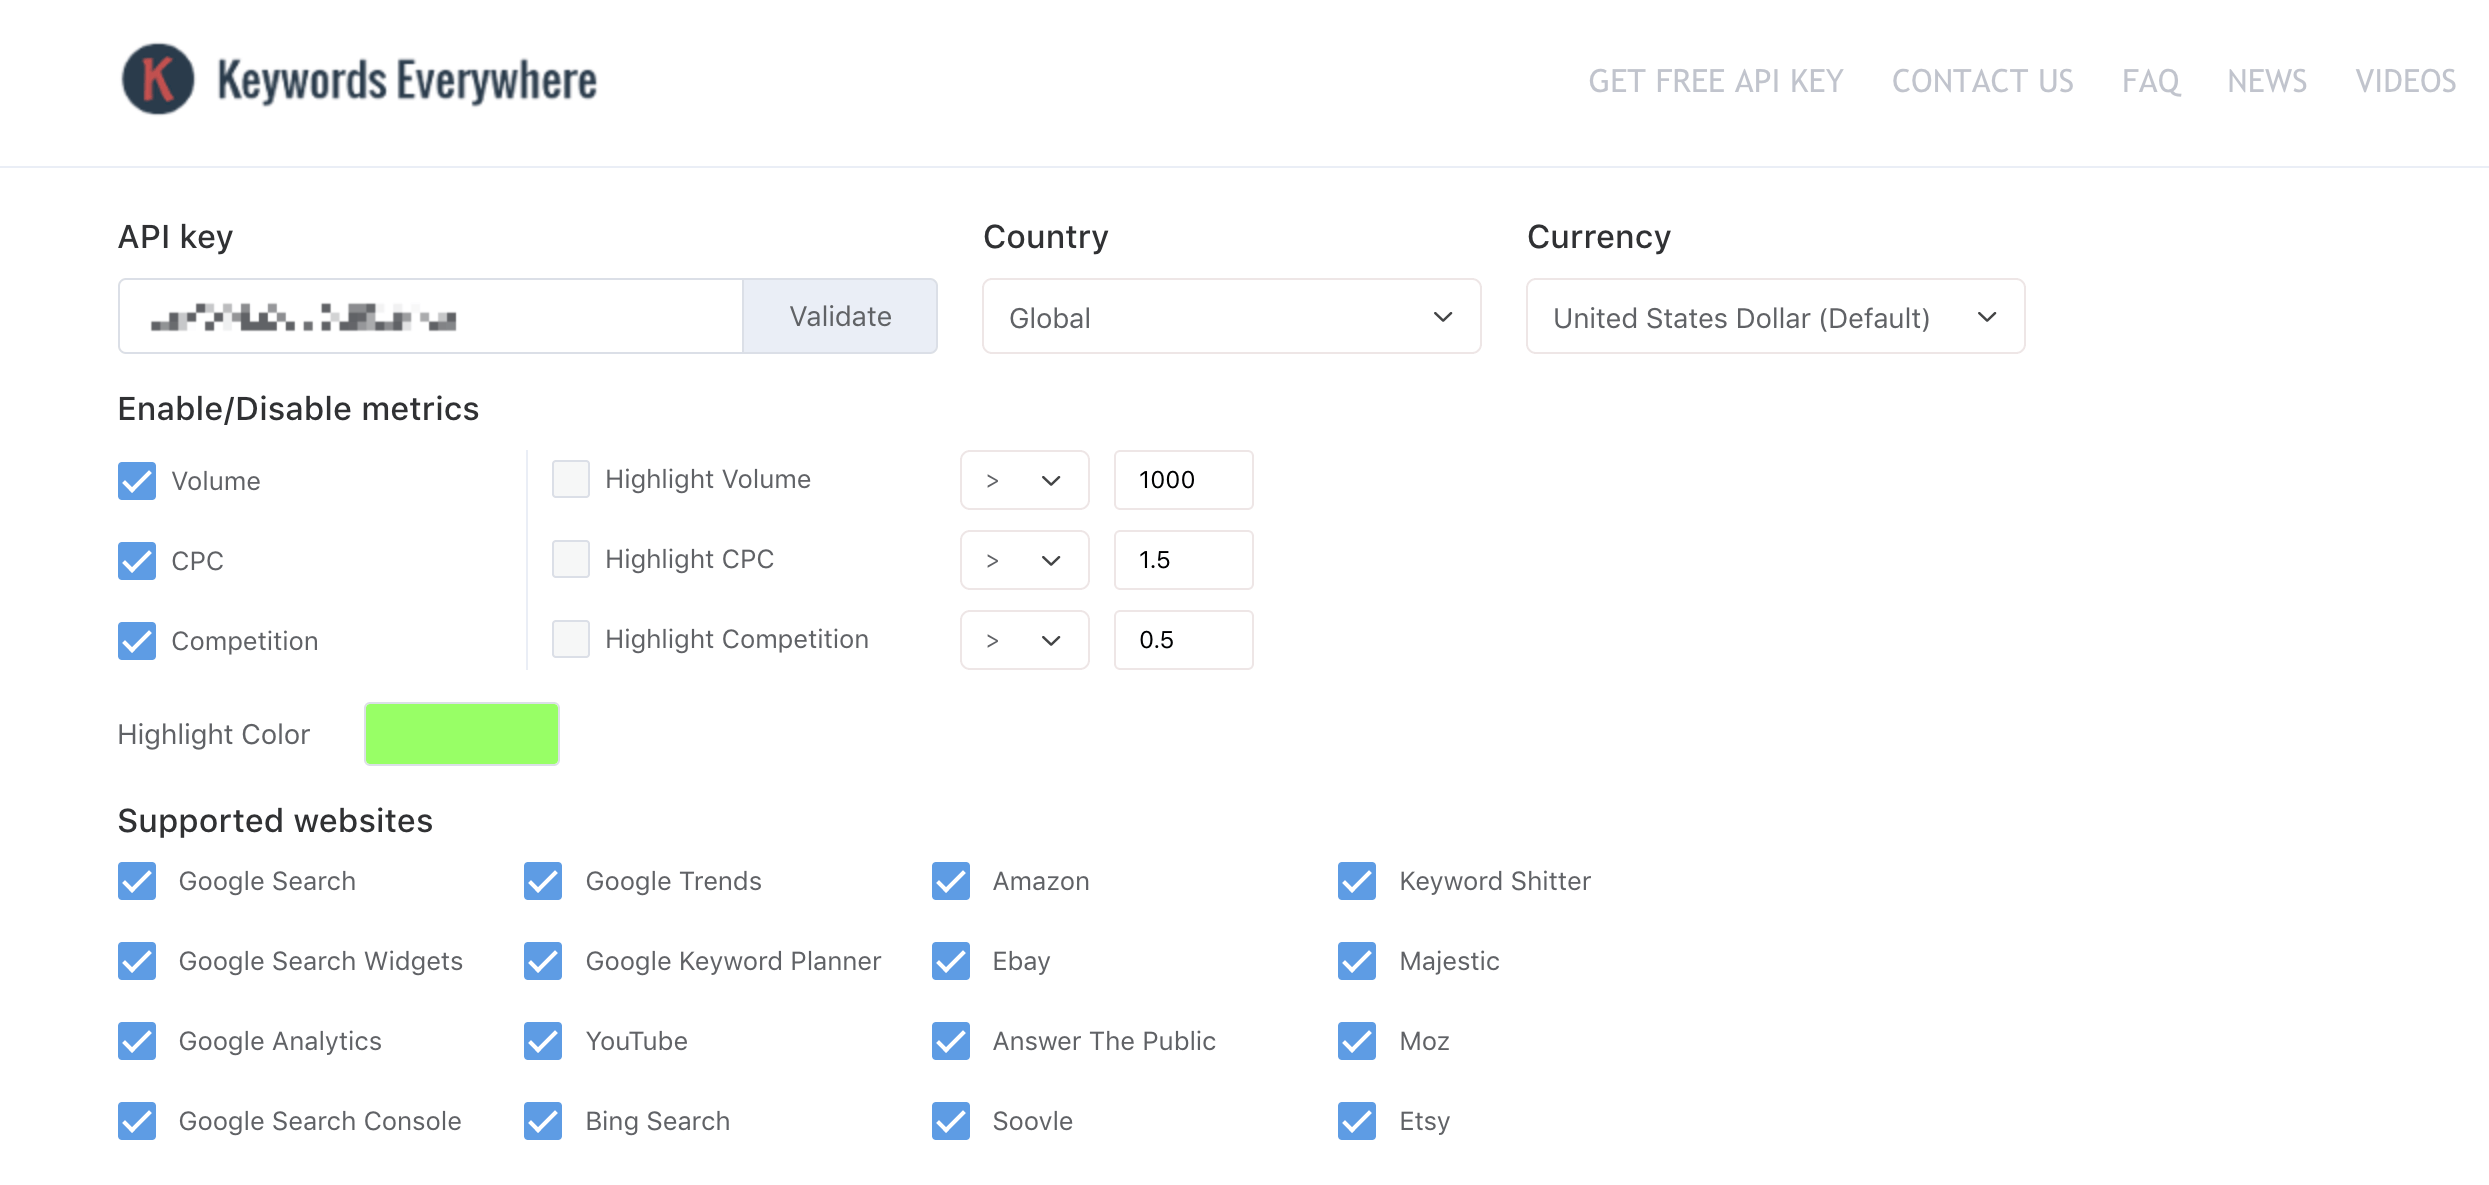Toggle the Google Search Console checkbox
The height and width of the screenshot is (1185, 2489).
(x=137, y=1121)
